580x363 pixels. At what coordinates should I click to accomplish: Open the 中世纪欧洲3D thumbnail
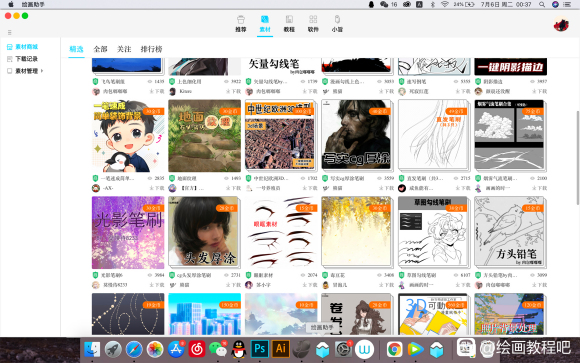click(x=281, y=135)
